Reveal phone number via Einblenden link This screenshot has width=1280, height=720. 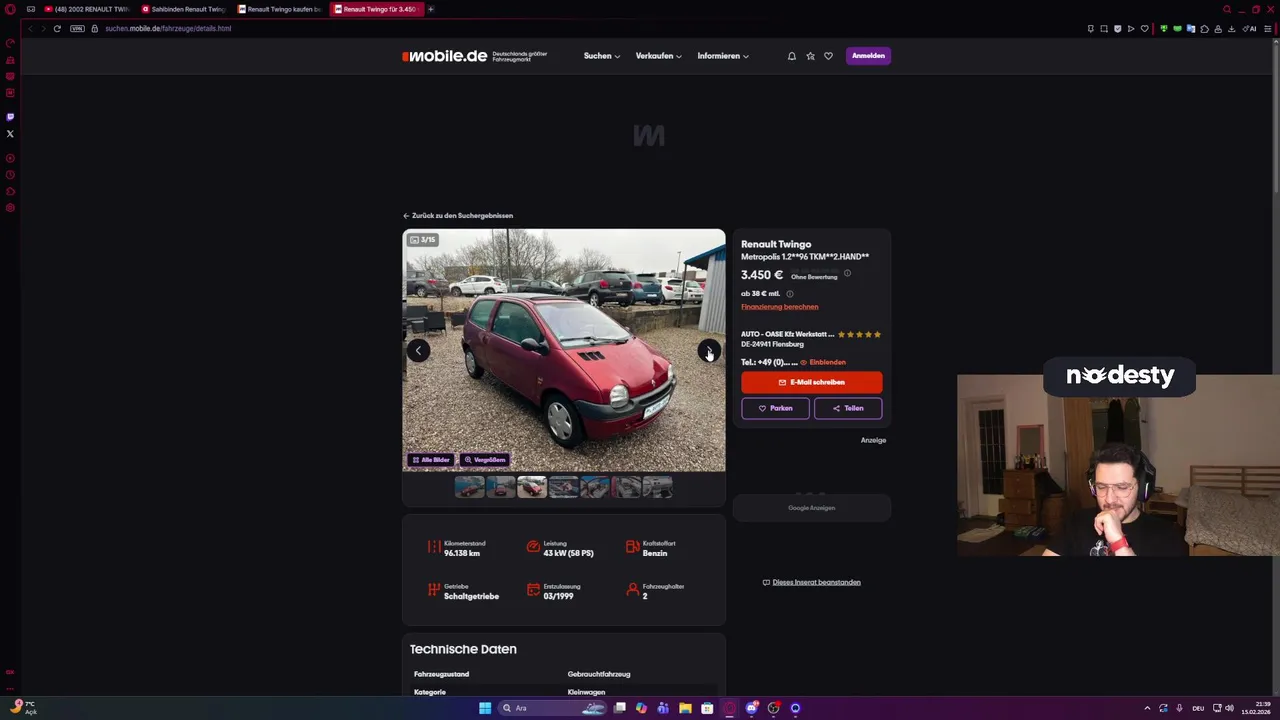click(823, 362)
